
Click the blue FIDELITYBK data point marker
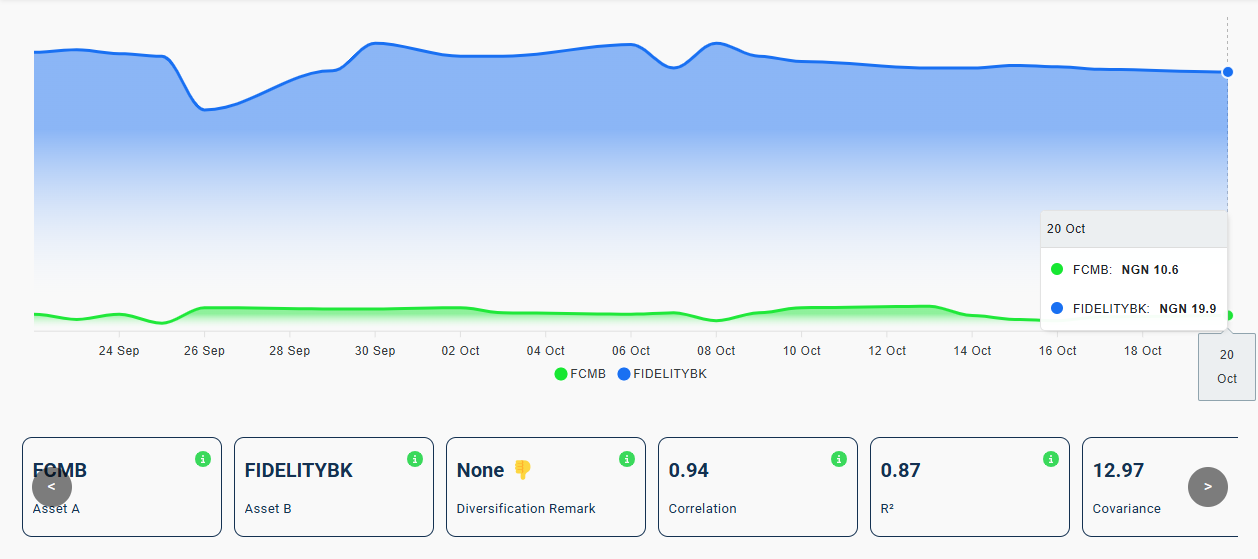click(1227, 72)
